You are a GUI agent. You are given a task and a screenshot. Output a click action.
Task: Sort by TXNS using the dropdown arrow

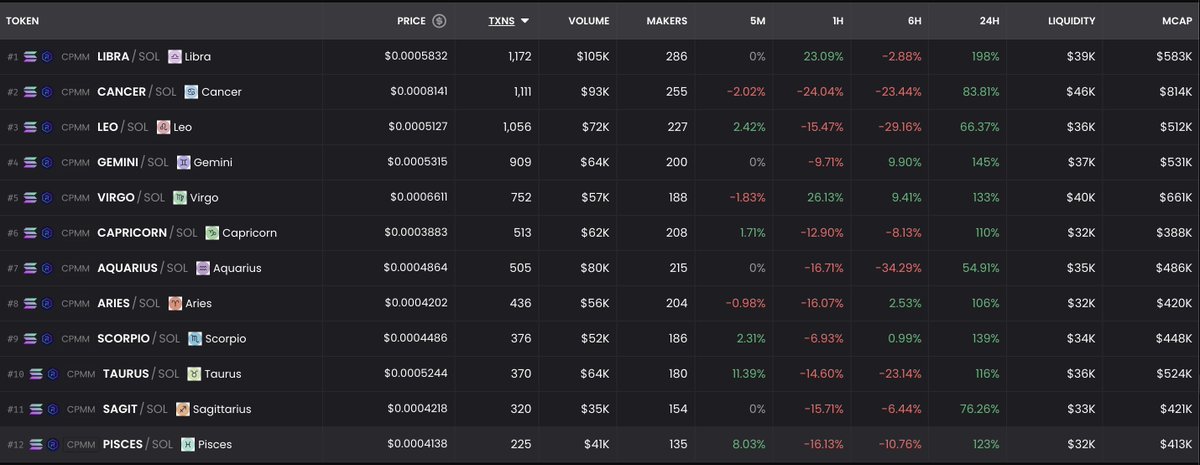(525, 20)
